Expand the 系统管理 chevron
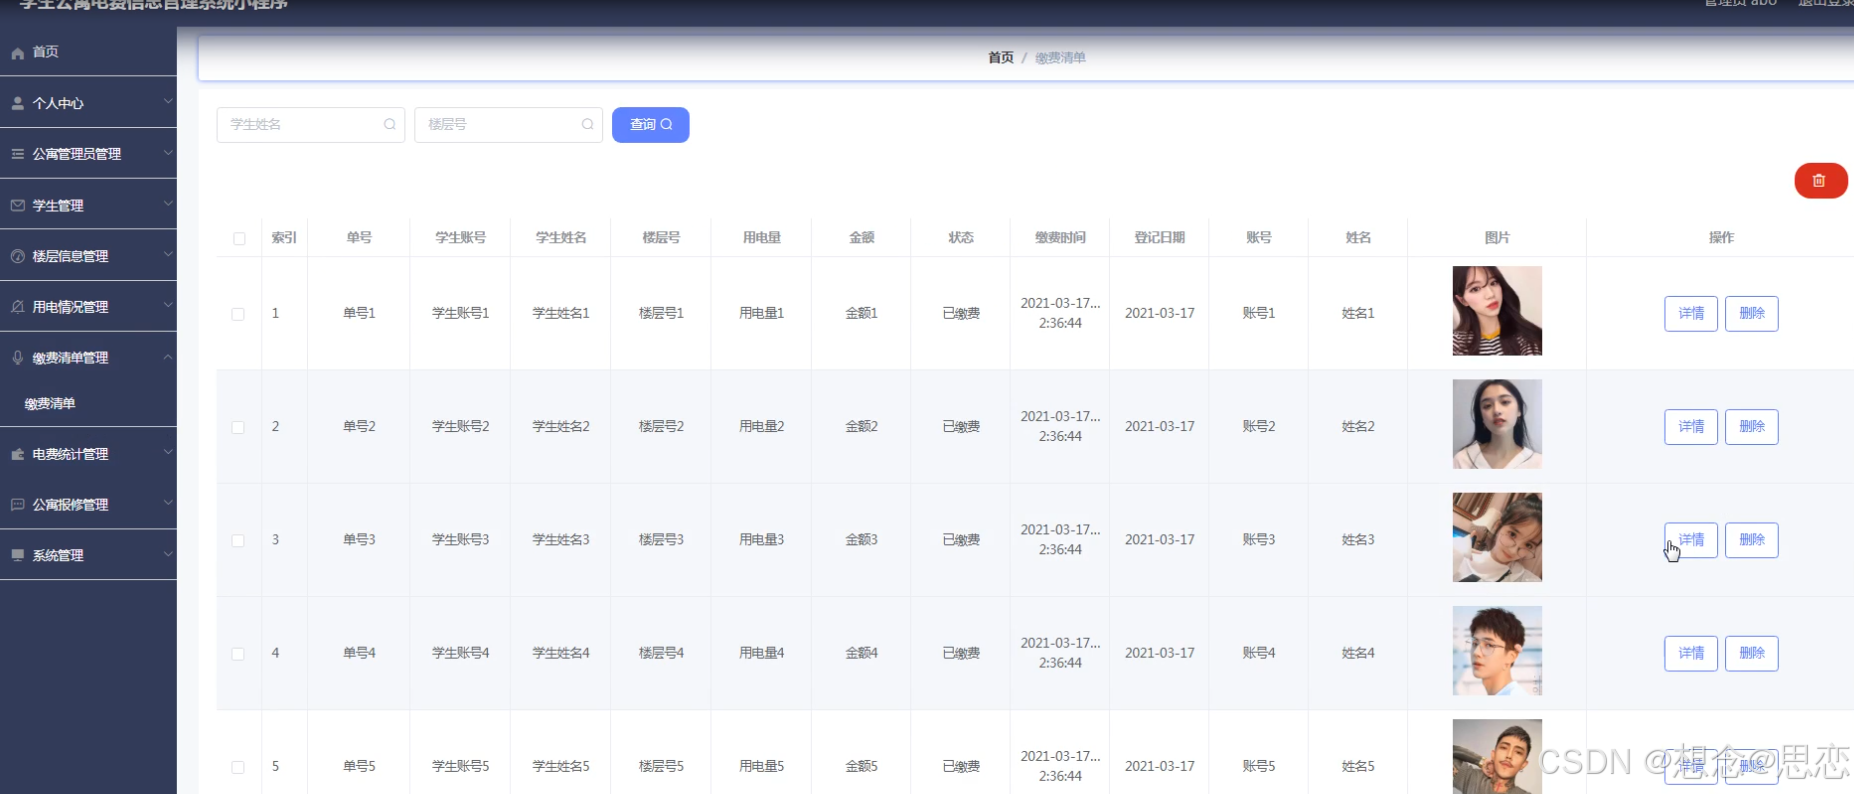1854x794 pixels. (168, 554)
